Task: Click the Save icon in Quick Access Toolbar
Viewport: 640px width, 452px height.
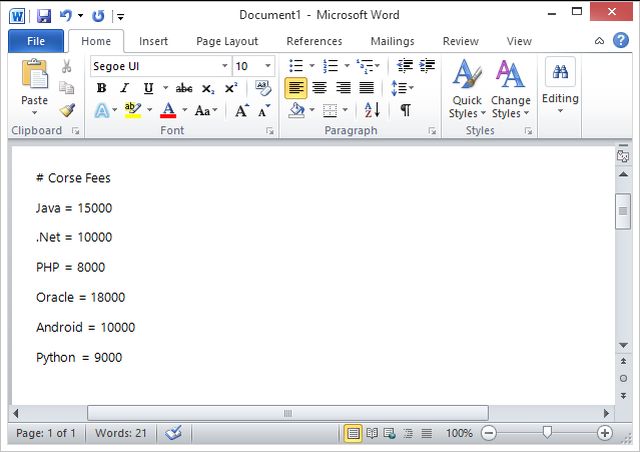Action: tap(44, 16)
